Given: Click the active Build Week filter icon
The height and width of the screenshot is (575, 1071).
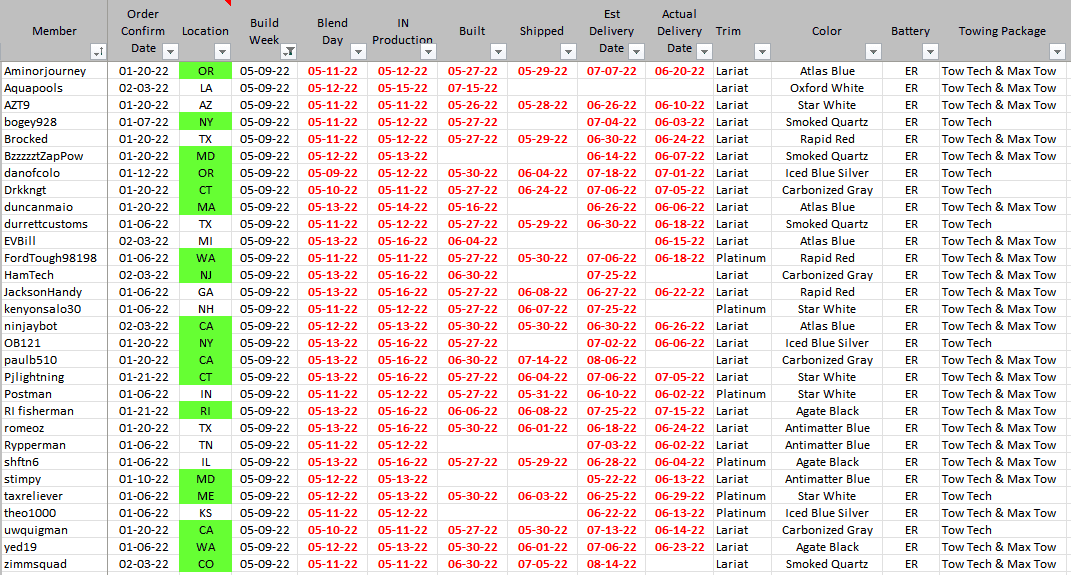Looking at the screenshot, I should coord(288,51).
